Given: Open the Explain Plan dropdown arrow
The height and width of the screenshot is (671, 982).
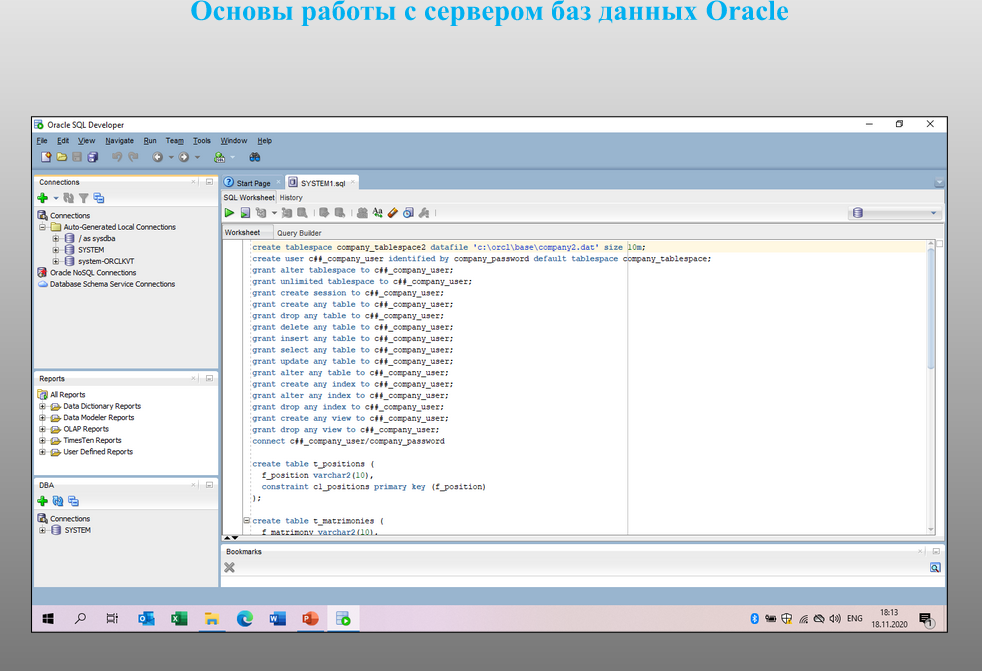Looking at the screenshot, I should coord(274,214).
